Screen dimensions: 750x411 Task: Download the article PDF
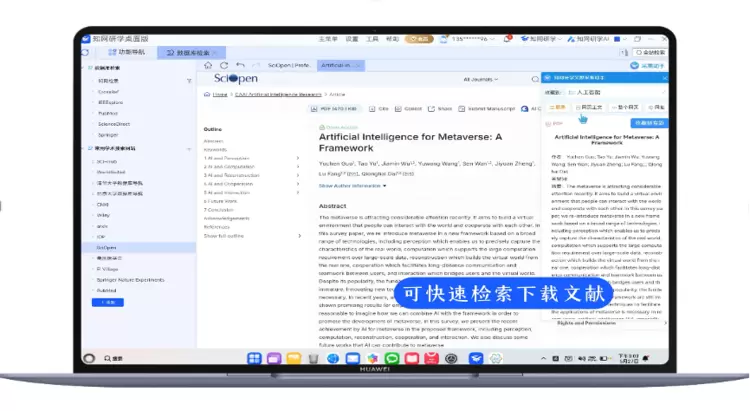[337, 108]
